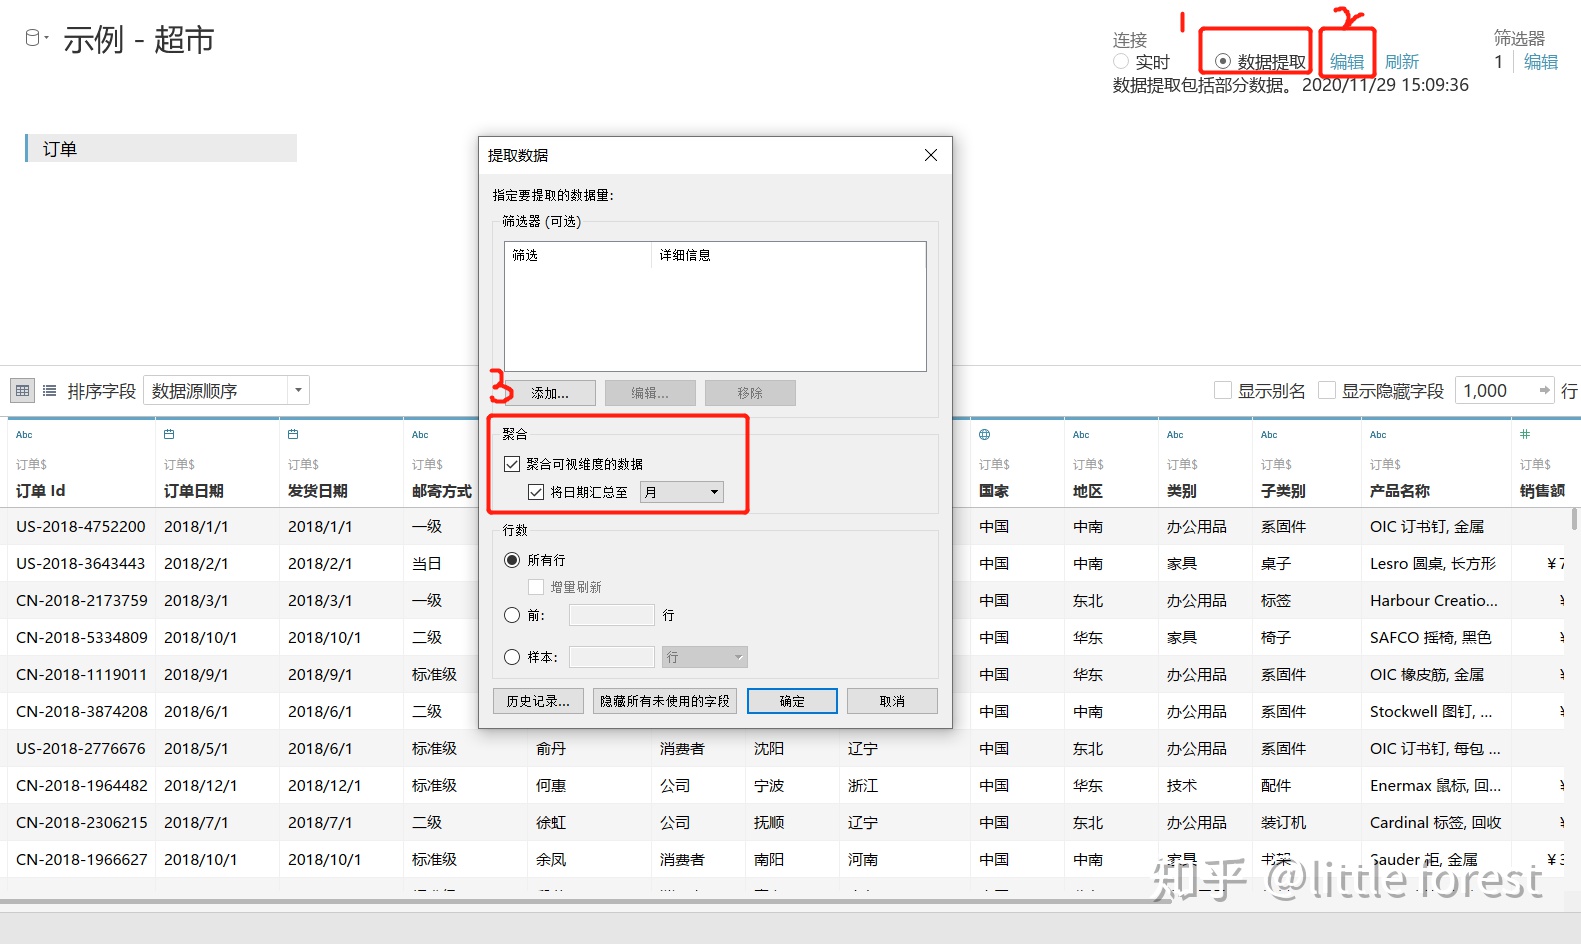Click 移除 filter button
Screen dimensions: 1581x944
pyautogui.click(x=750, y=393)
